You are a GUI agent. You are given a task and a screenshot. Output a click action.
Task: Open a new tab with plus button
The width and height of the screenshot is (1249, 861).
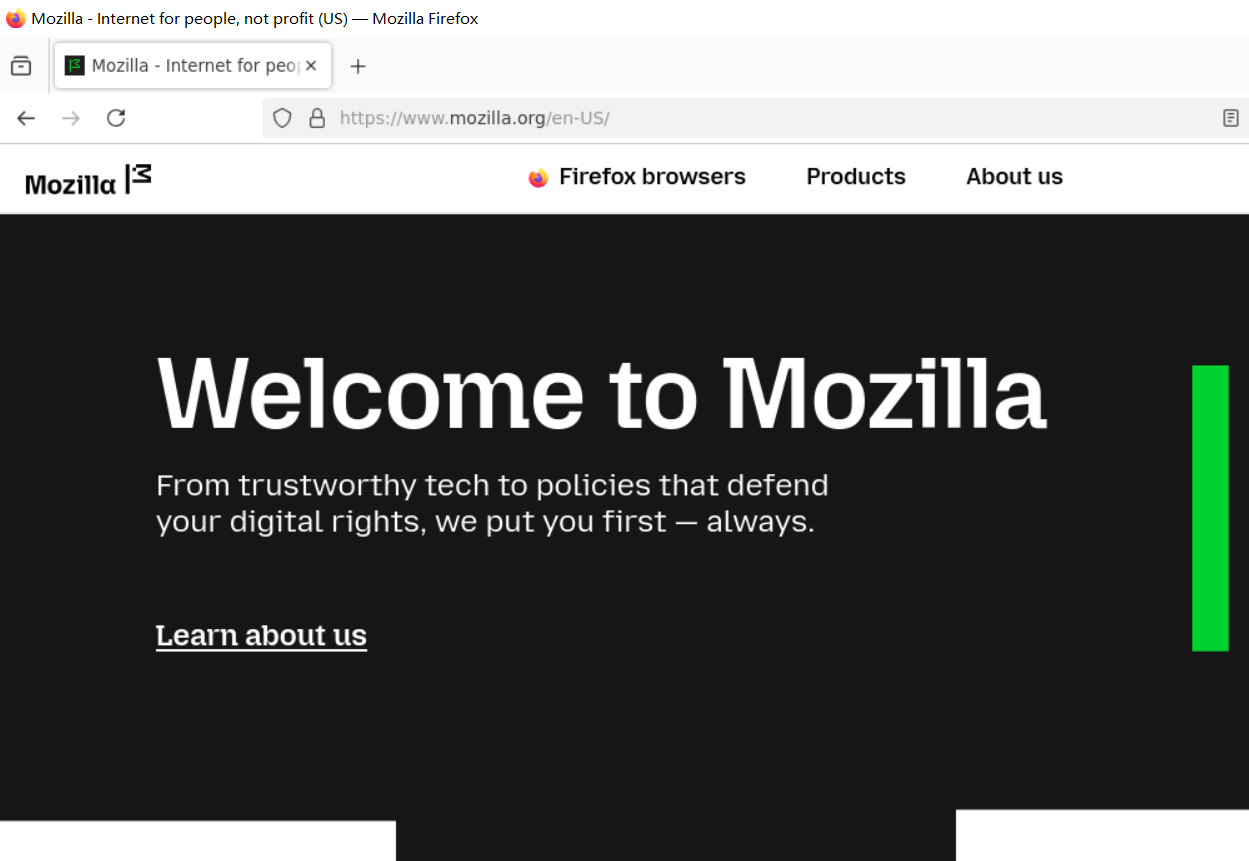click(358, 66)
